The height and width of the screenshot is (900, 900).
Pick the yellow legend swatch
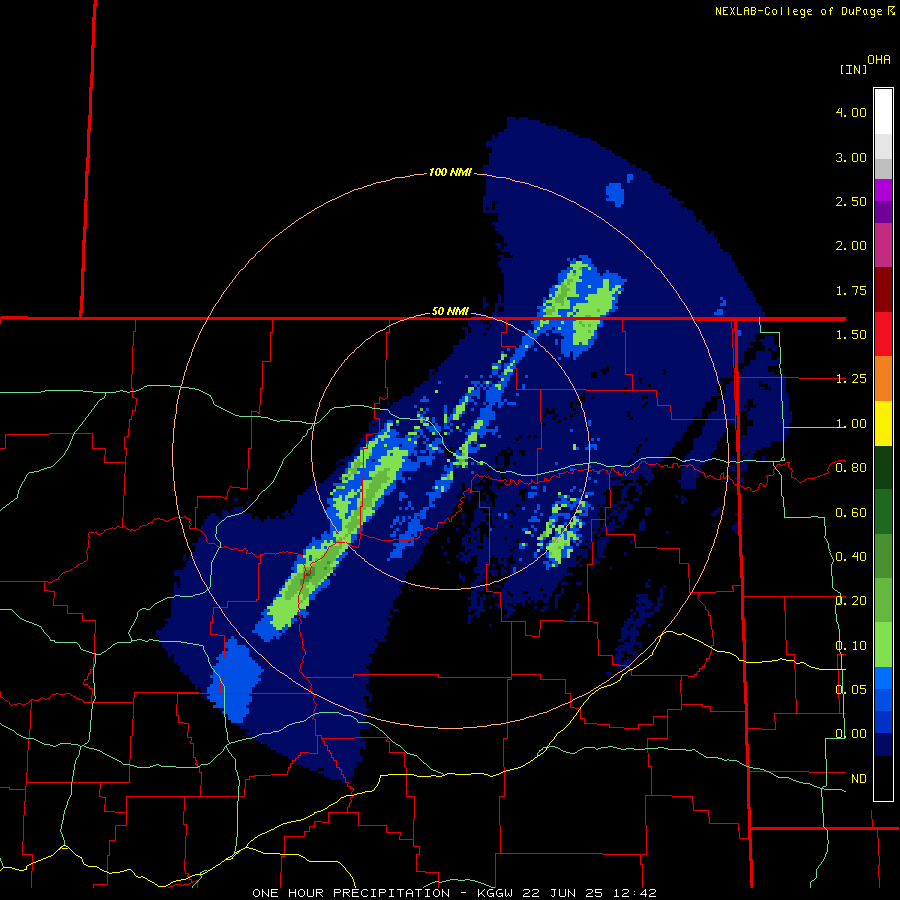883,423
